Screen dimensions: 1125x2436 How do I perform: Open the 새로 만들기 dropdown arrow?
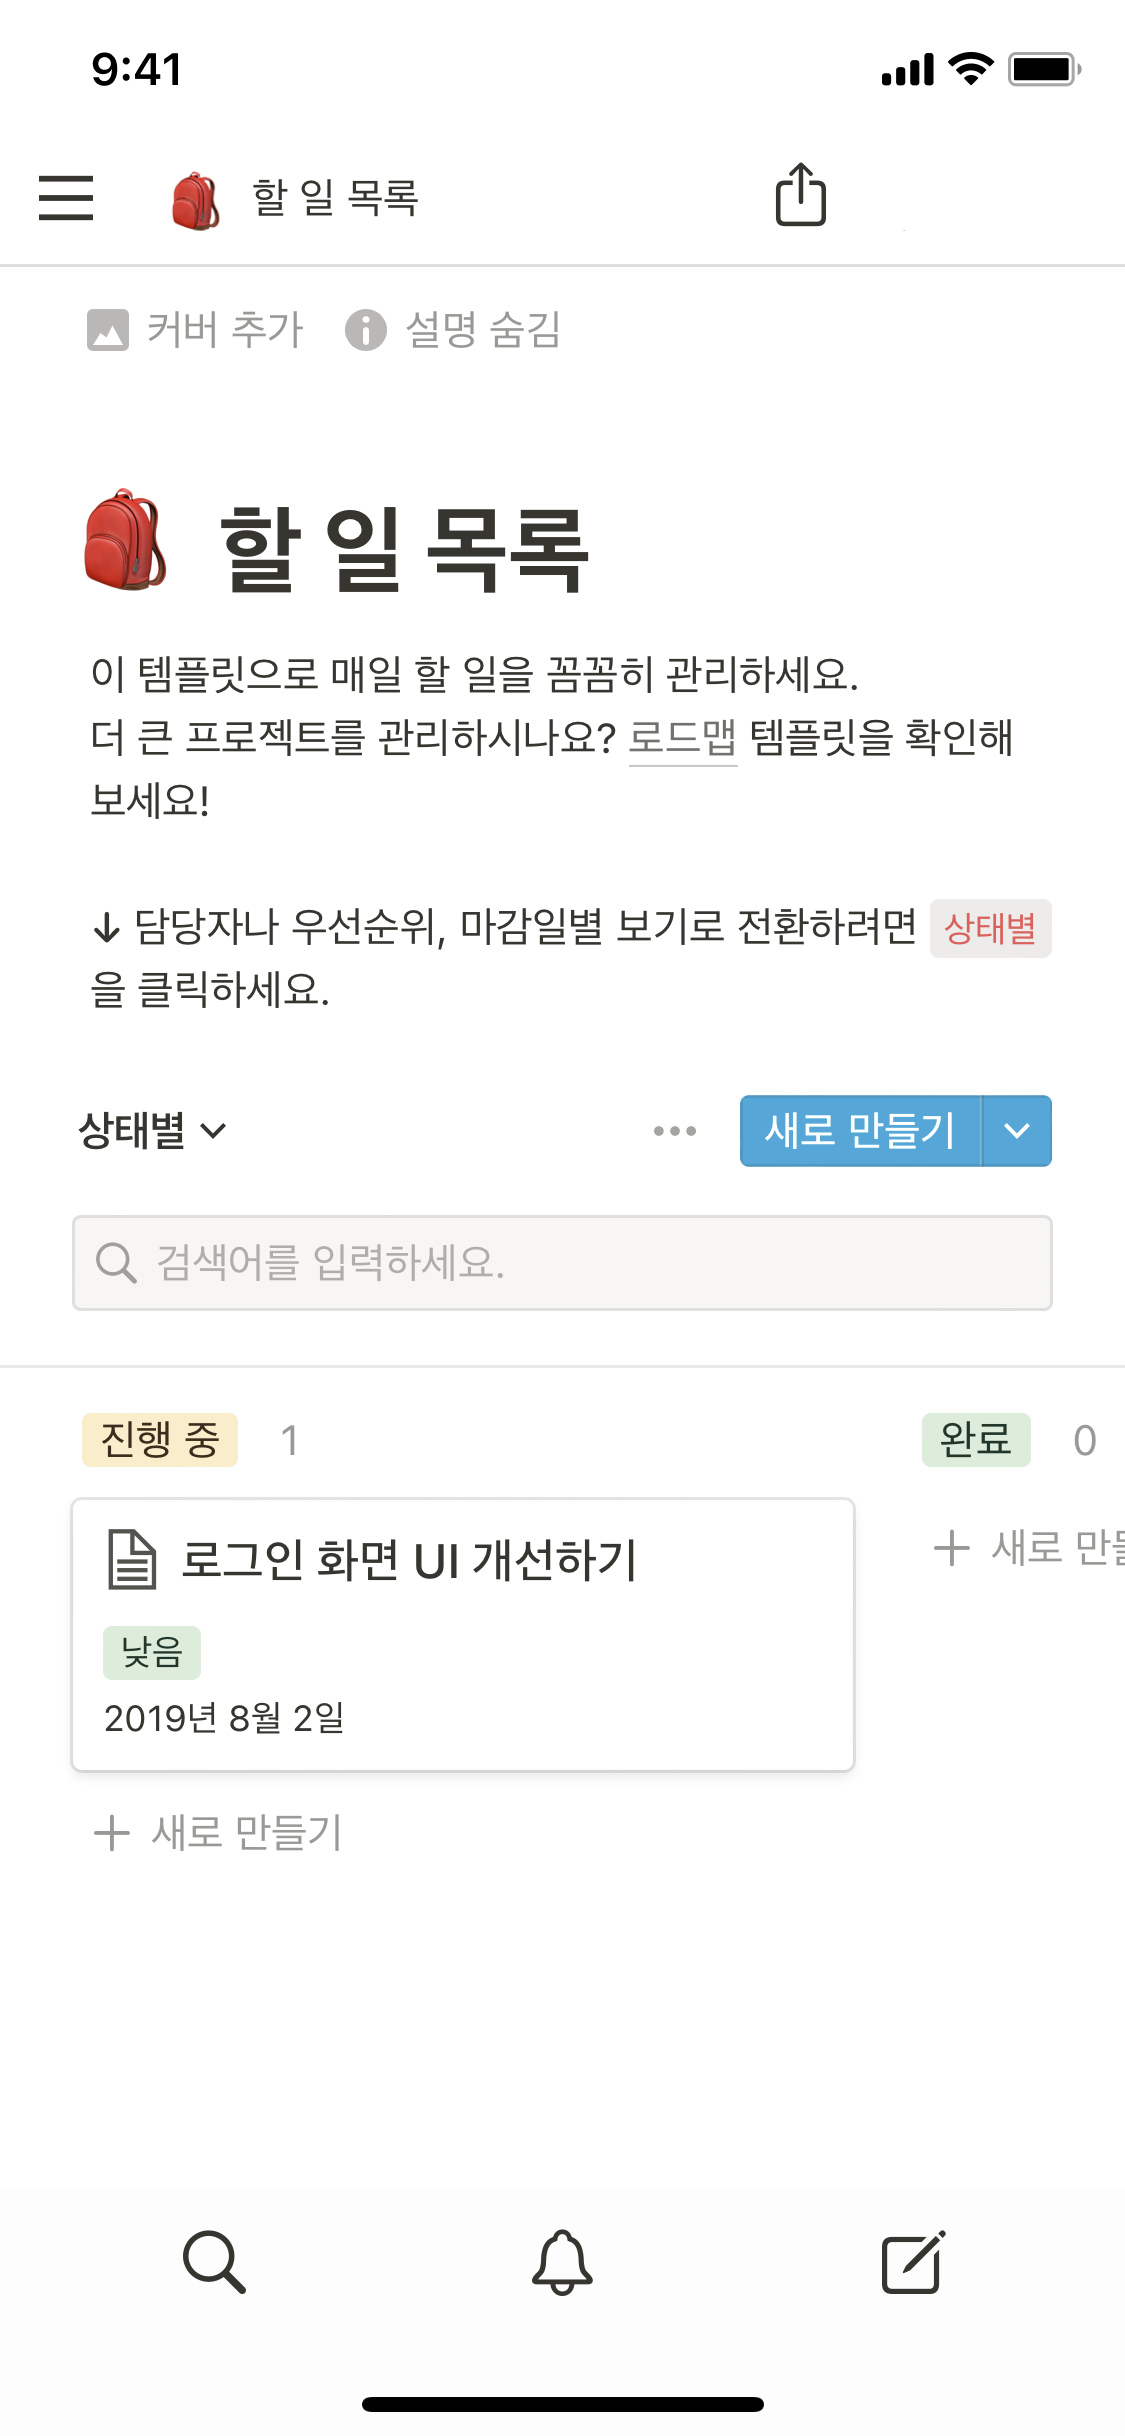[x=1017, y=1131]
